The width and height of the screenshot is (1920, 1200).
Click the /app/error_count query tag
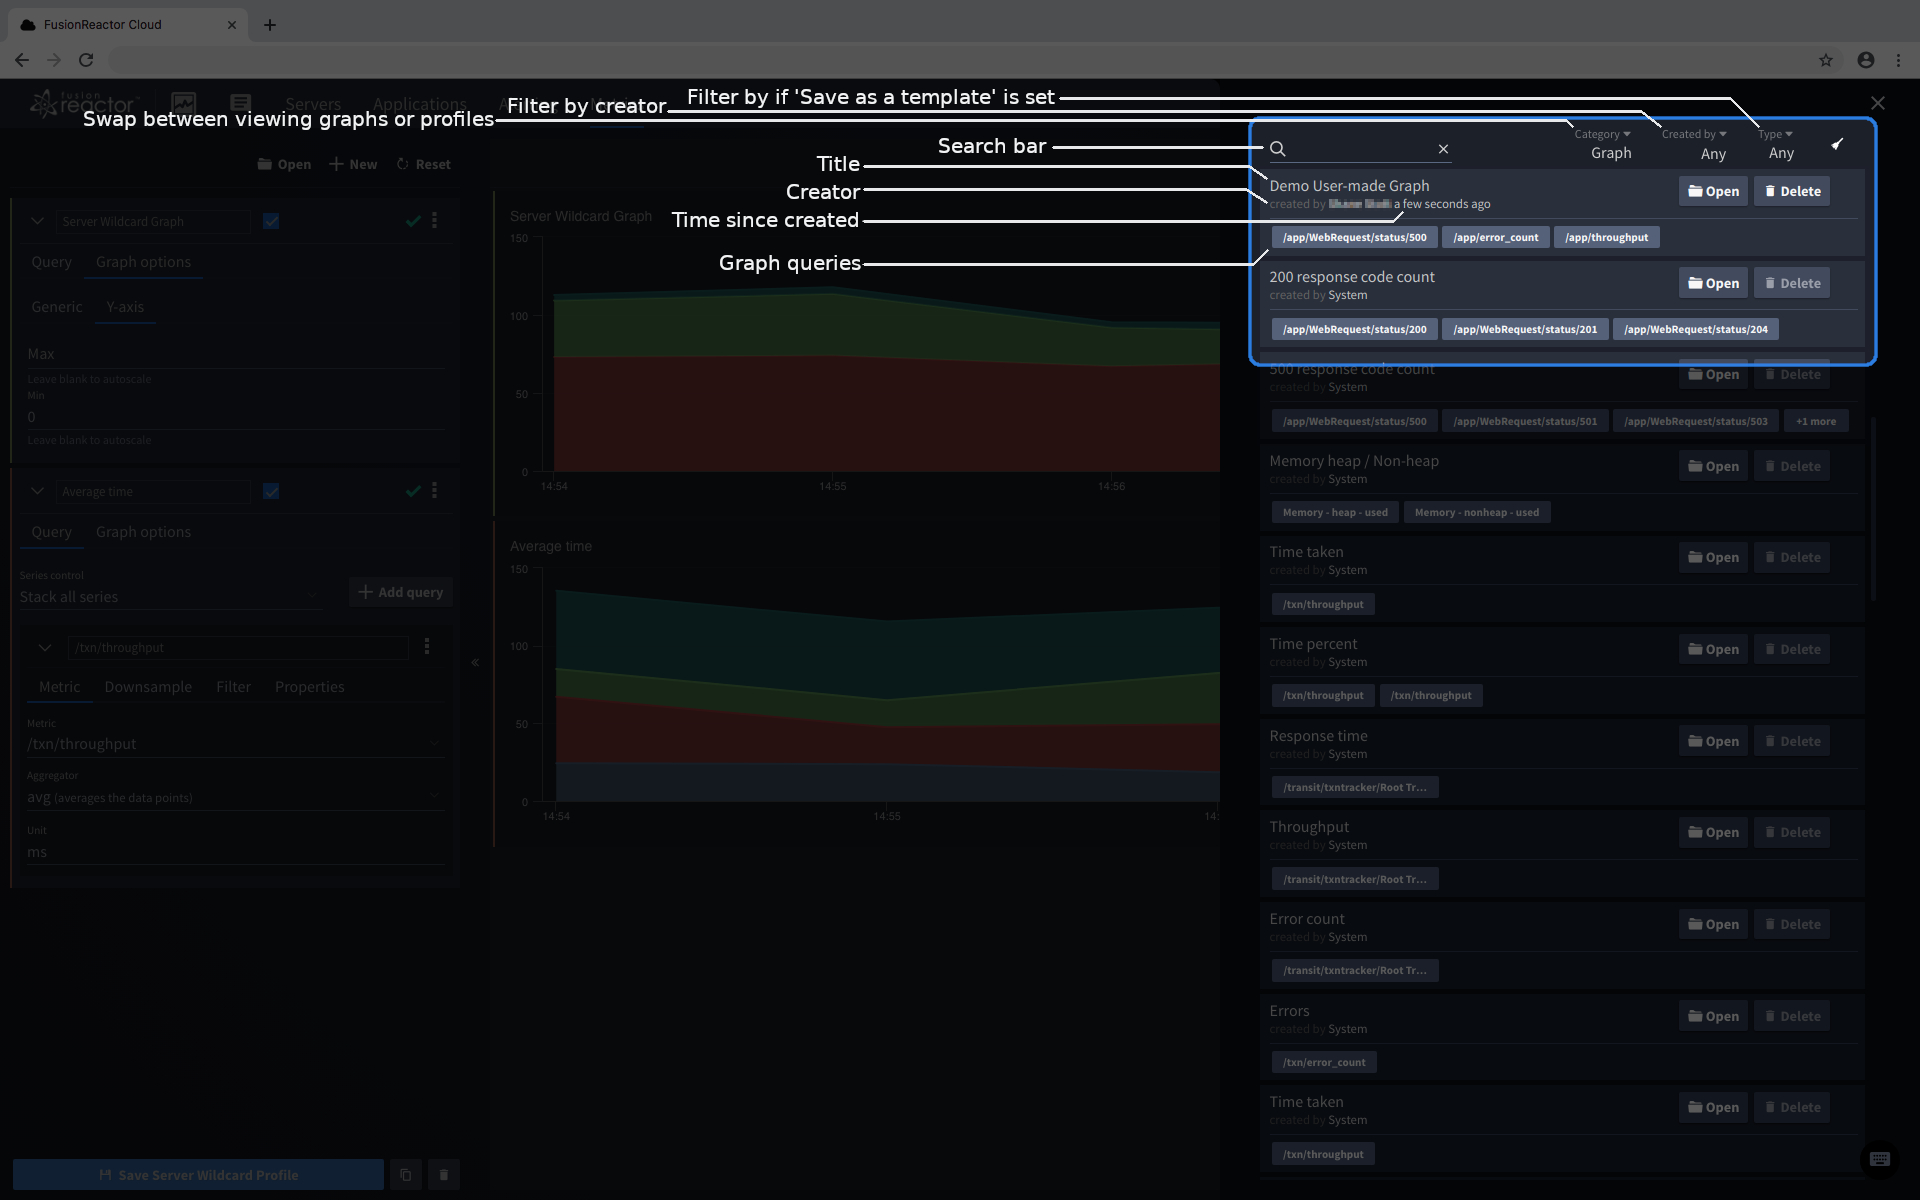[x=1496, y=237]
